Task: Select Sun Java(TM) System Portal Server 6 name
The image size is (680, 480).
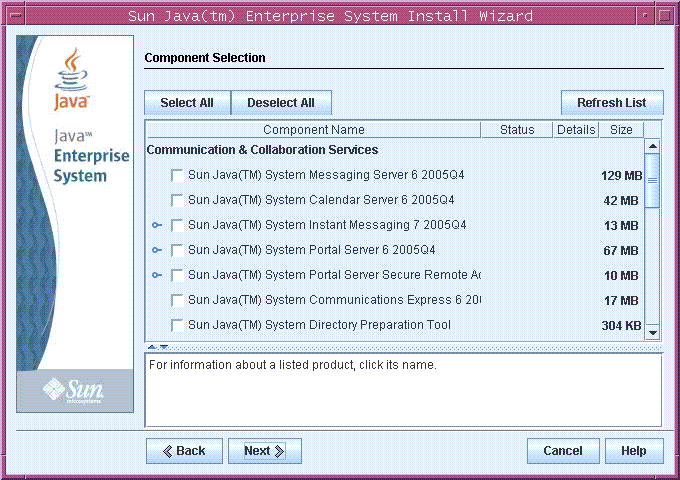Action: (311, 250)
